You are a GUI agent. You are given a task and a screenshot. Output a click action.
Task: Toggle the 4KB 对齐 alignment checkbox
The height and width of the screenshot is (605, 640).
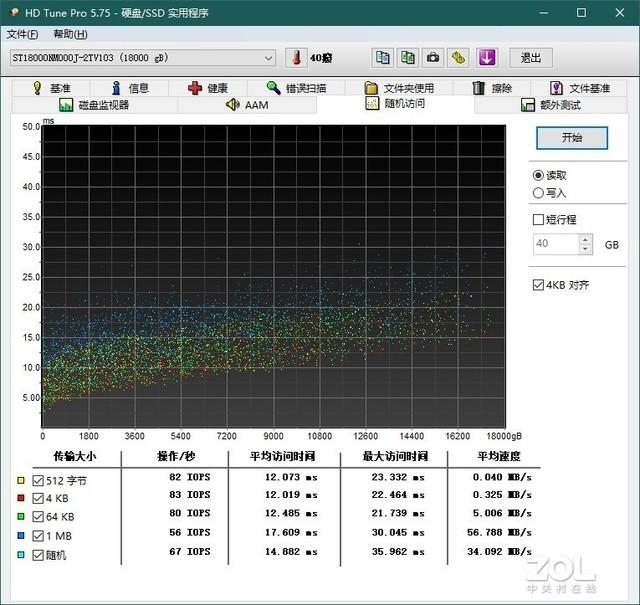(x=538, y=285)
